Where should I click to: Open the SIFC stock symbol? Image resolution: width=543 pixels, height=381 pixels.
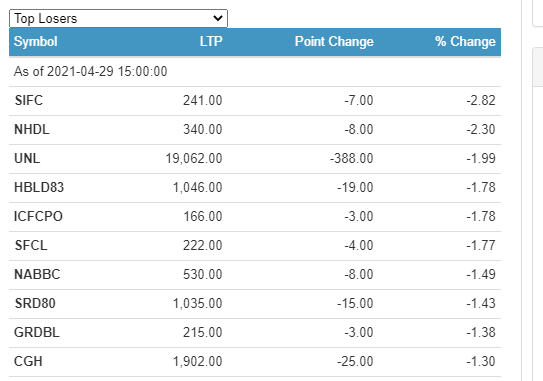point(29,100)
